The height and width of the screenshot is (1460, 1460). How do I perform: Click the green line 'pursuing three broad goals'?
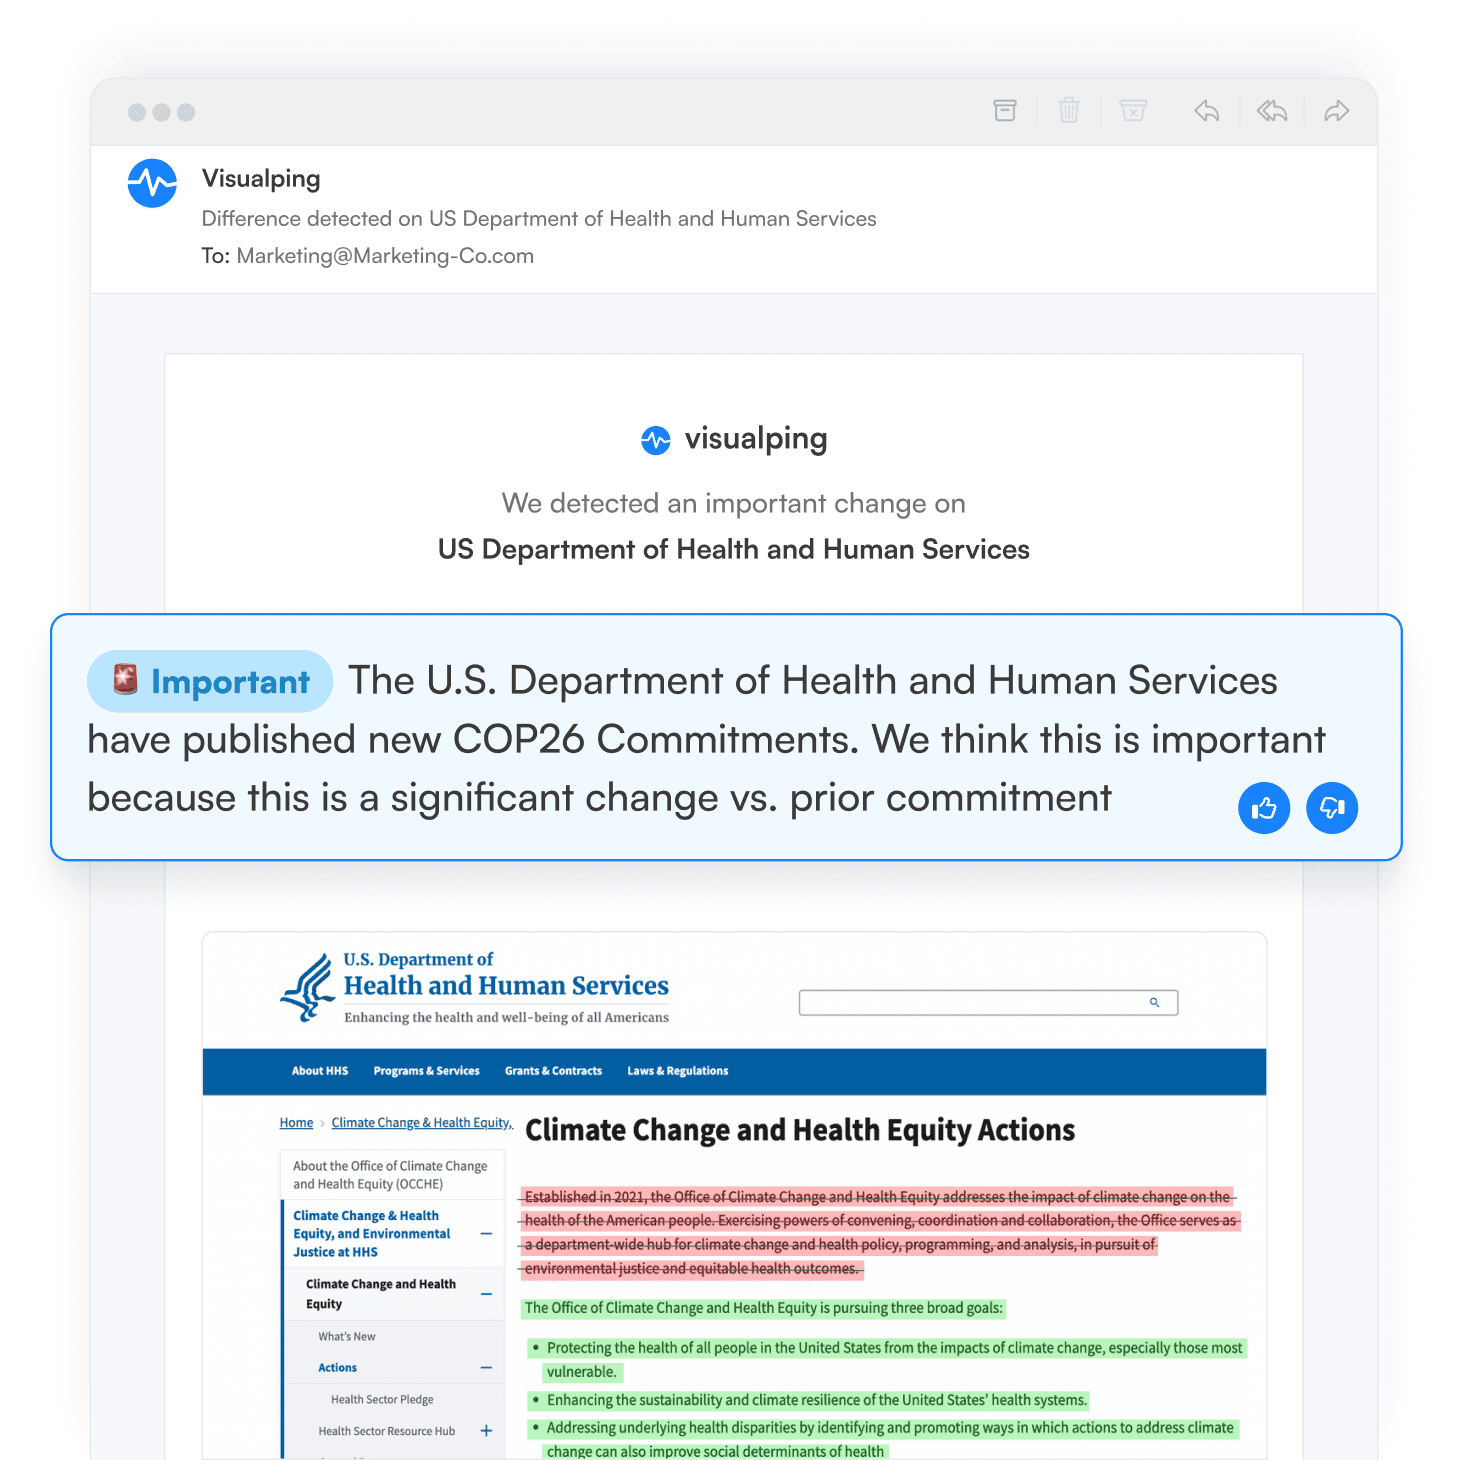pos(764,1308)
